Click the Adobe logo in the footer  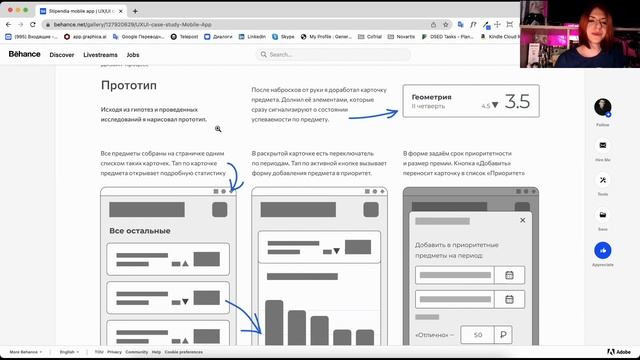coord(619,352)
